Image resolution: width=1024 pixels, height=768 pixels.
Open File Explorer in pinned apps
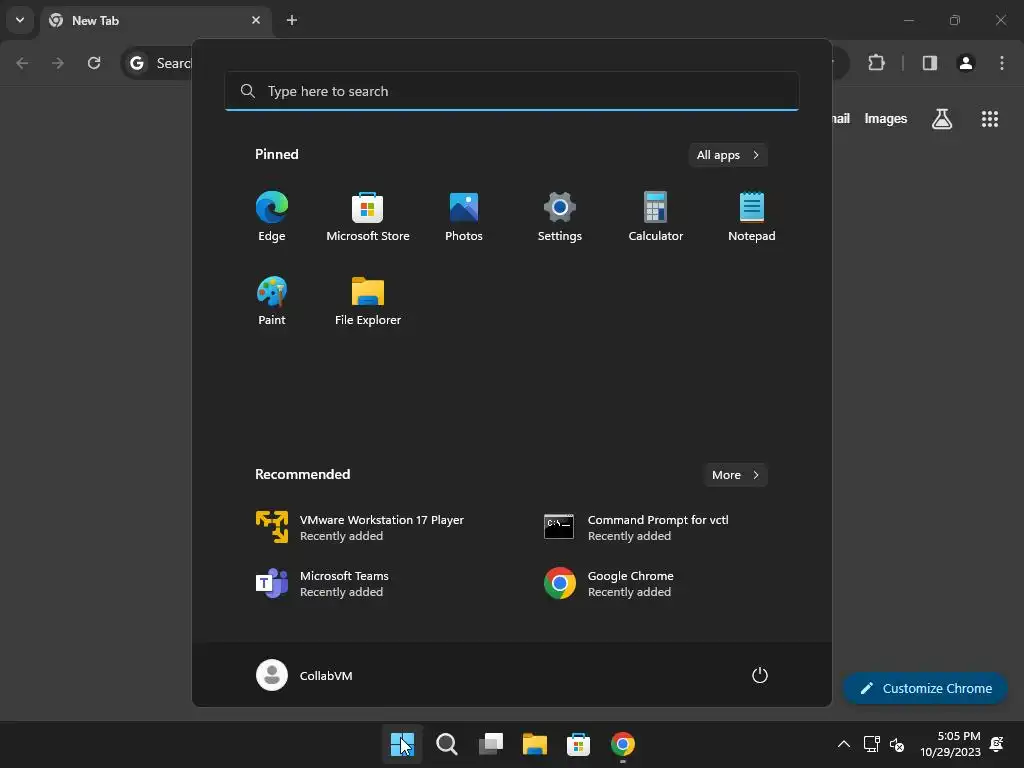coord(368,300)
